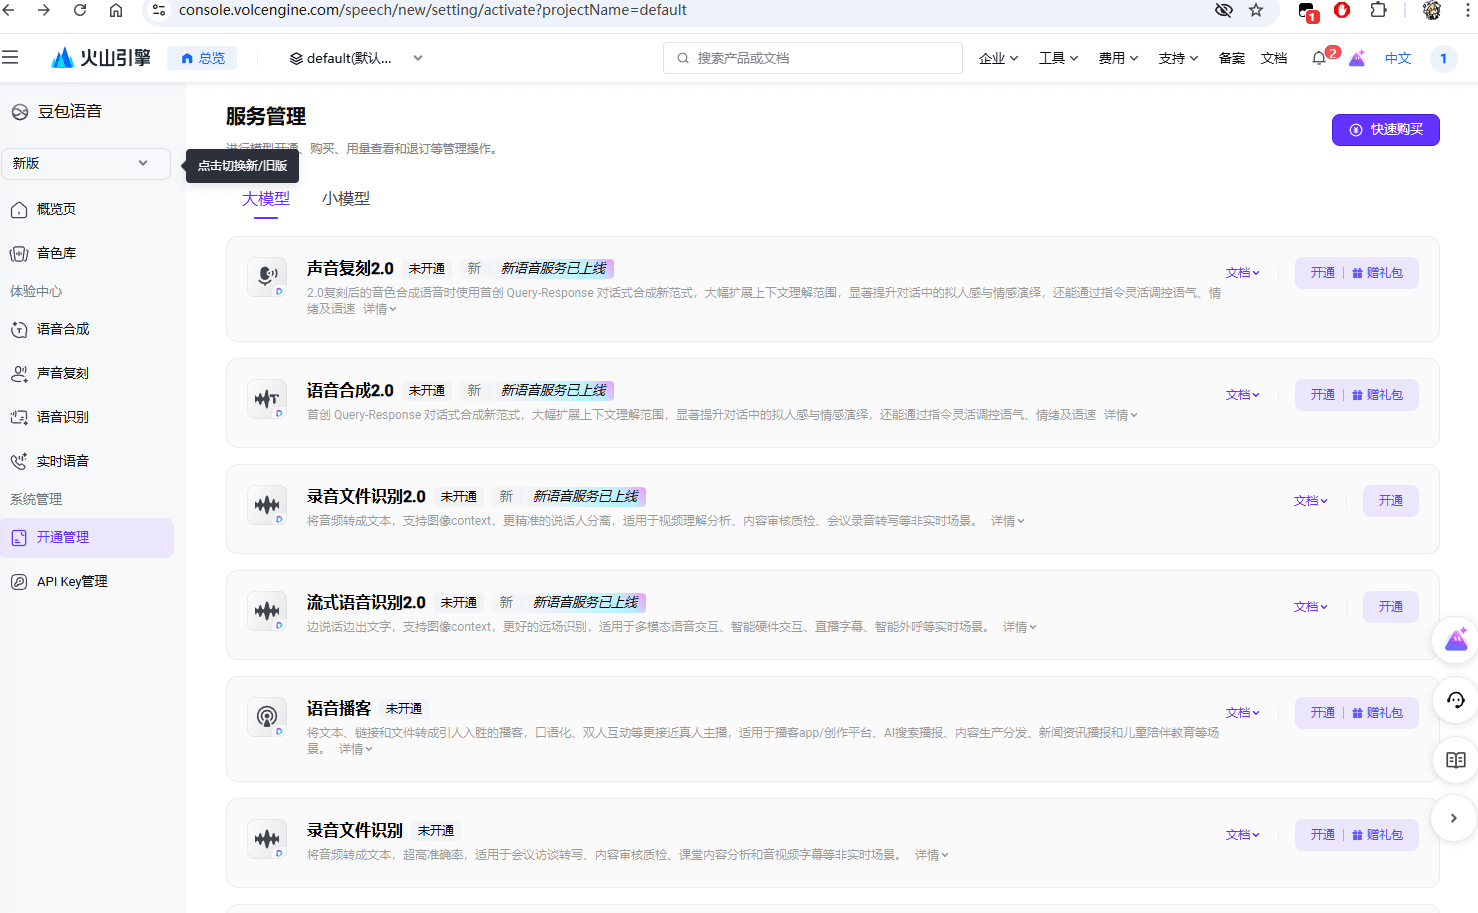
Task: Open the 费用 menu in the top bar
Action: [x=1117, y=57]
